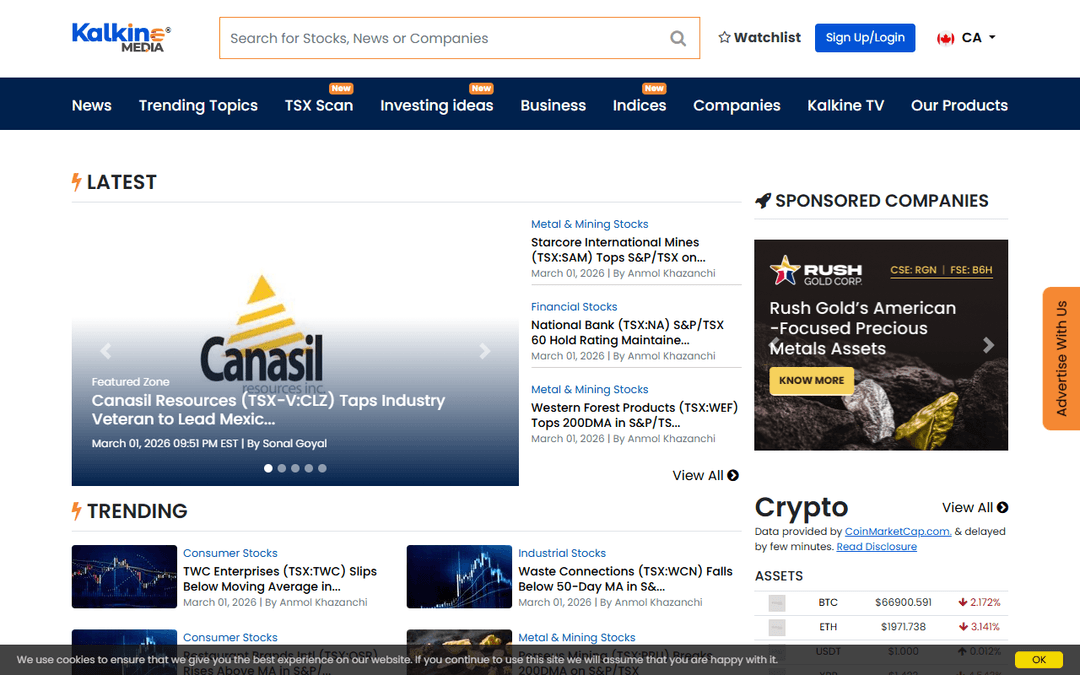
Task: Click the BTC price $66900.591
Action: [903, 603]
